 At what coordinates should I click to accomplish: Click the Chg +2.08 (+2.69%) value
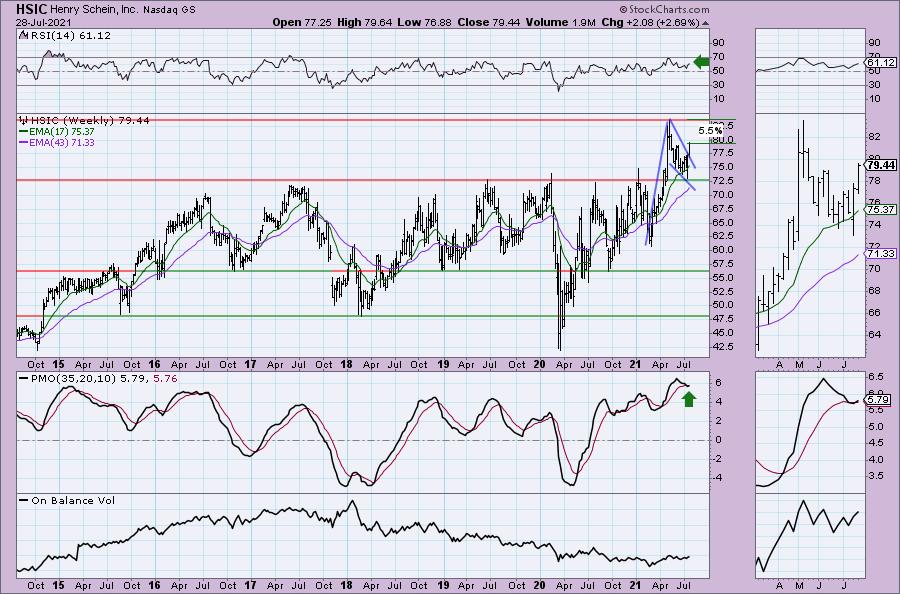click(x=651, y=22)
